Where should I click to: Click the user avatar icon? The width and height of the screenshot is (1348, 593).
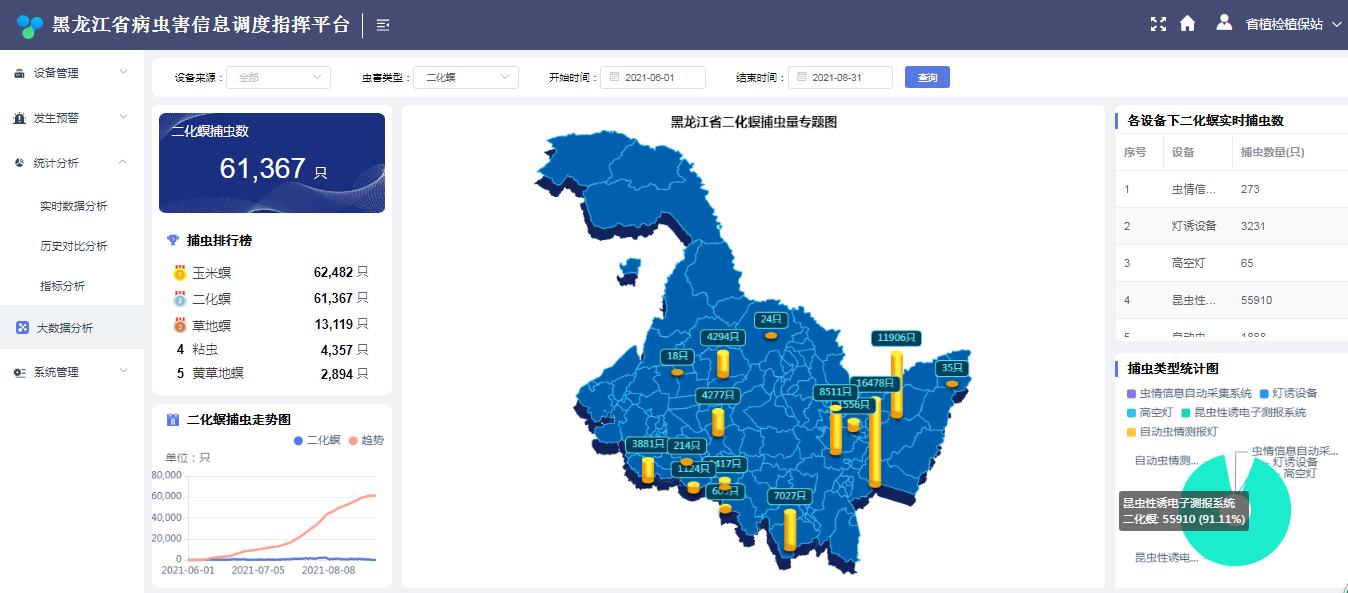[1224, 23]
